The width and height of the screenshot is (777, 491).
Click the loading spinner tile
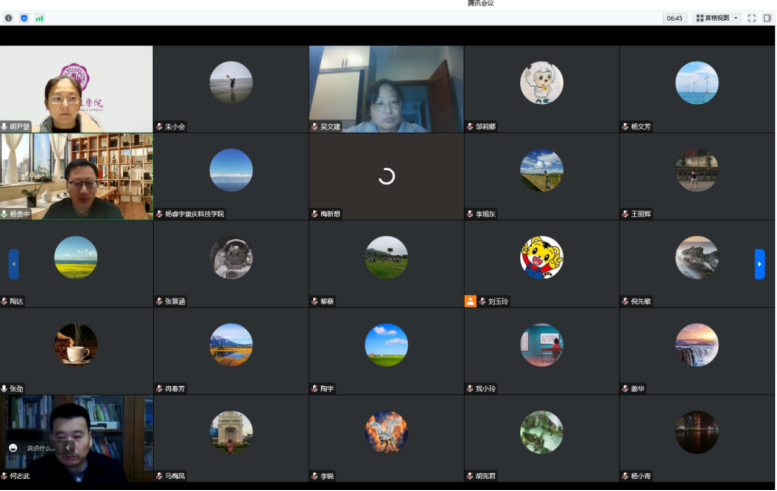[386, 176]
